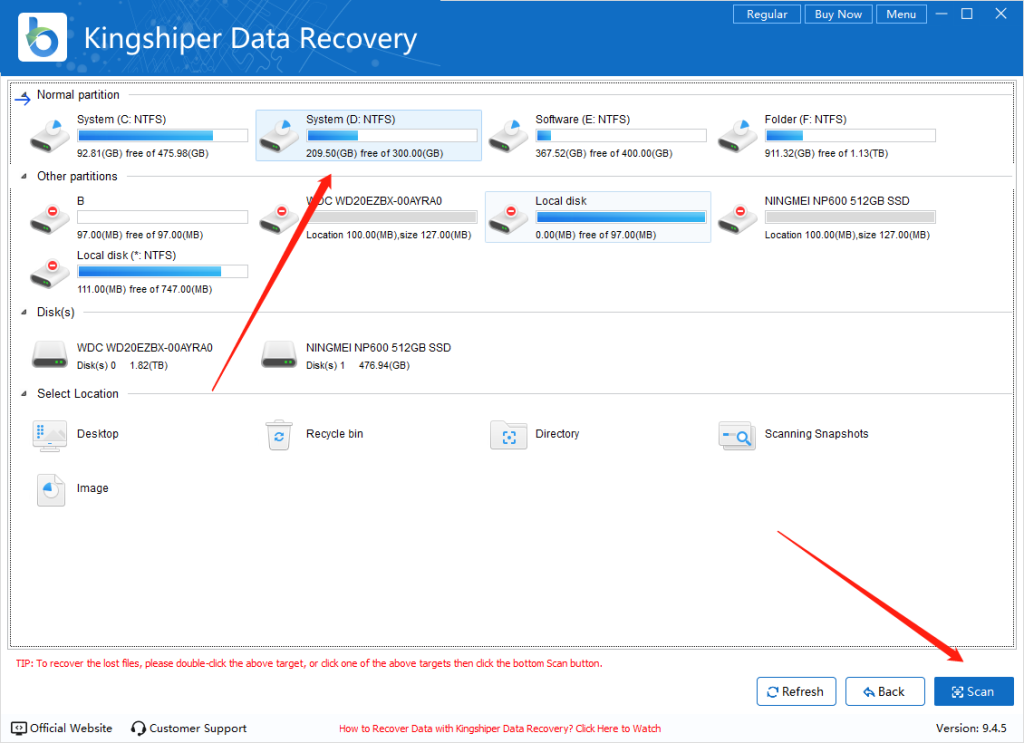Screen dimensions: 1024x743
Task: Collapse the Other partitions section
Action: pos(24,176)
